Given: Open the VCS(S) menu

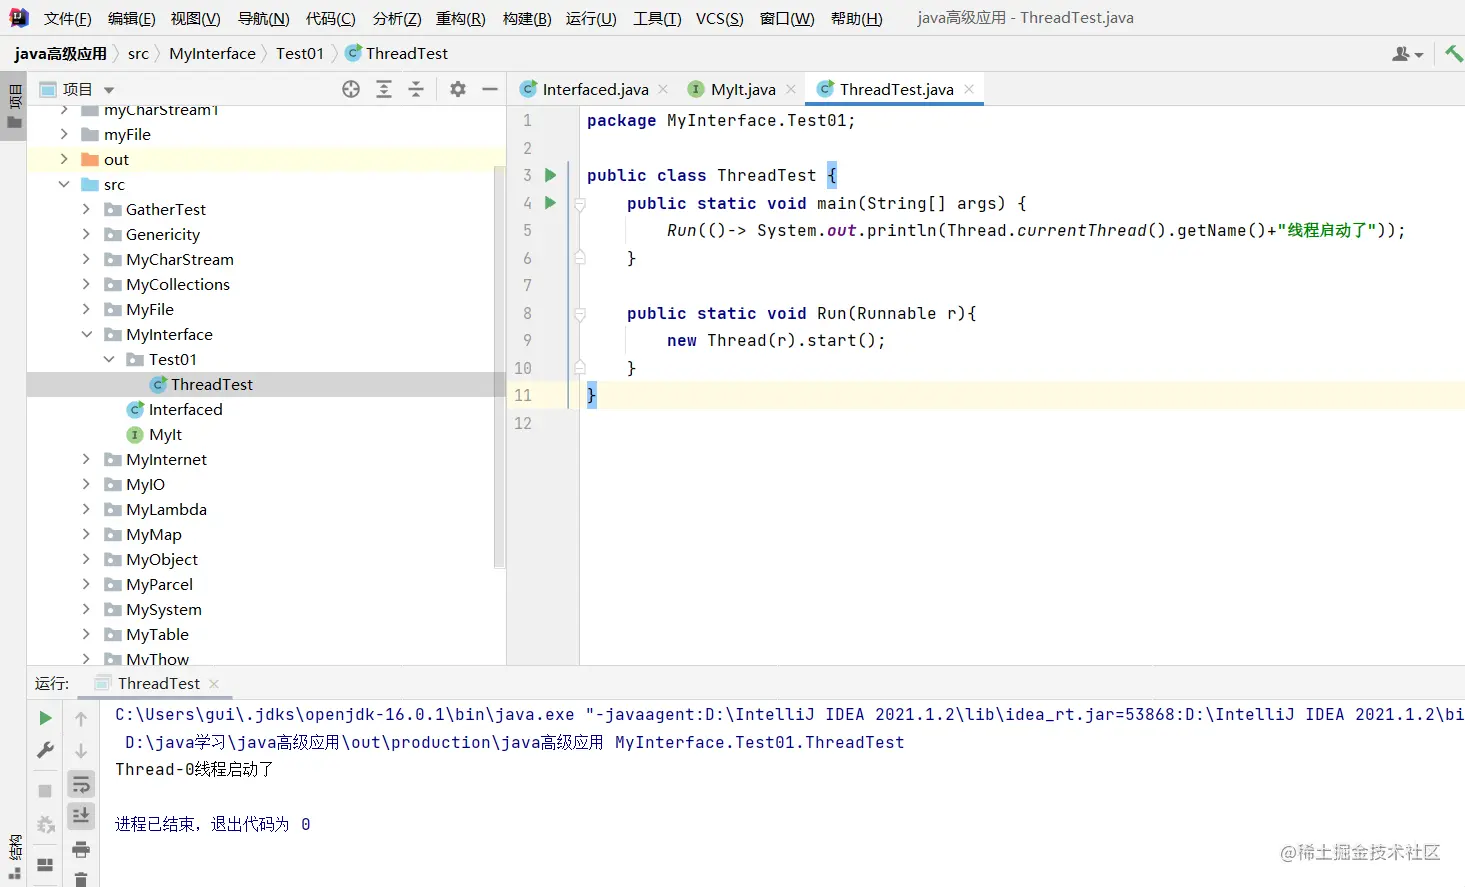Looking at the screenshot, I should (720, 18).
